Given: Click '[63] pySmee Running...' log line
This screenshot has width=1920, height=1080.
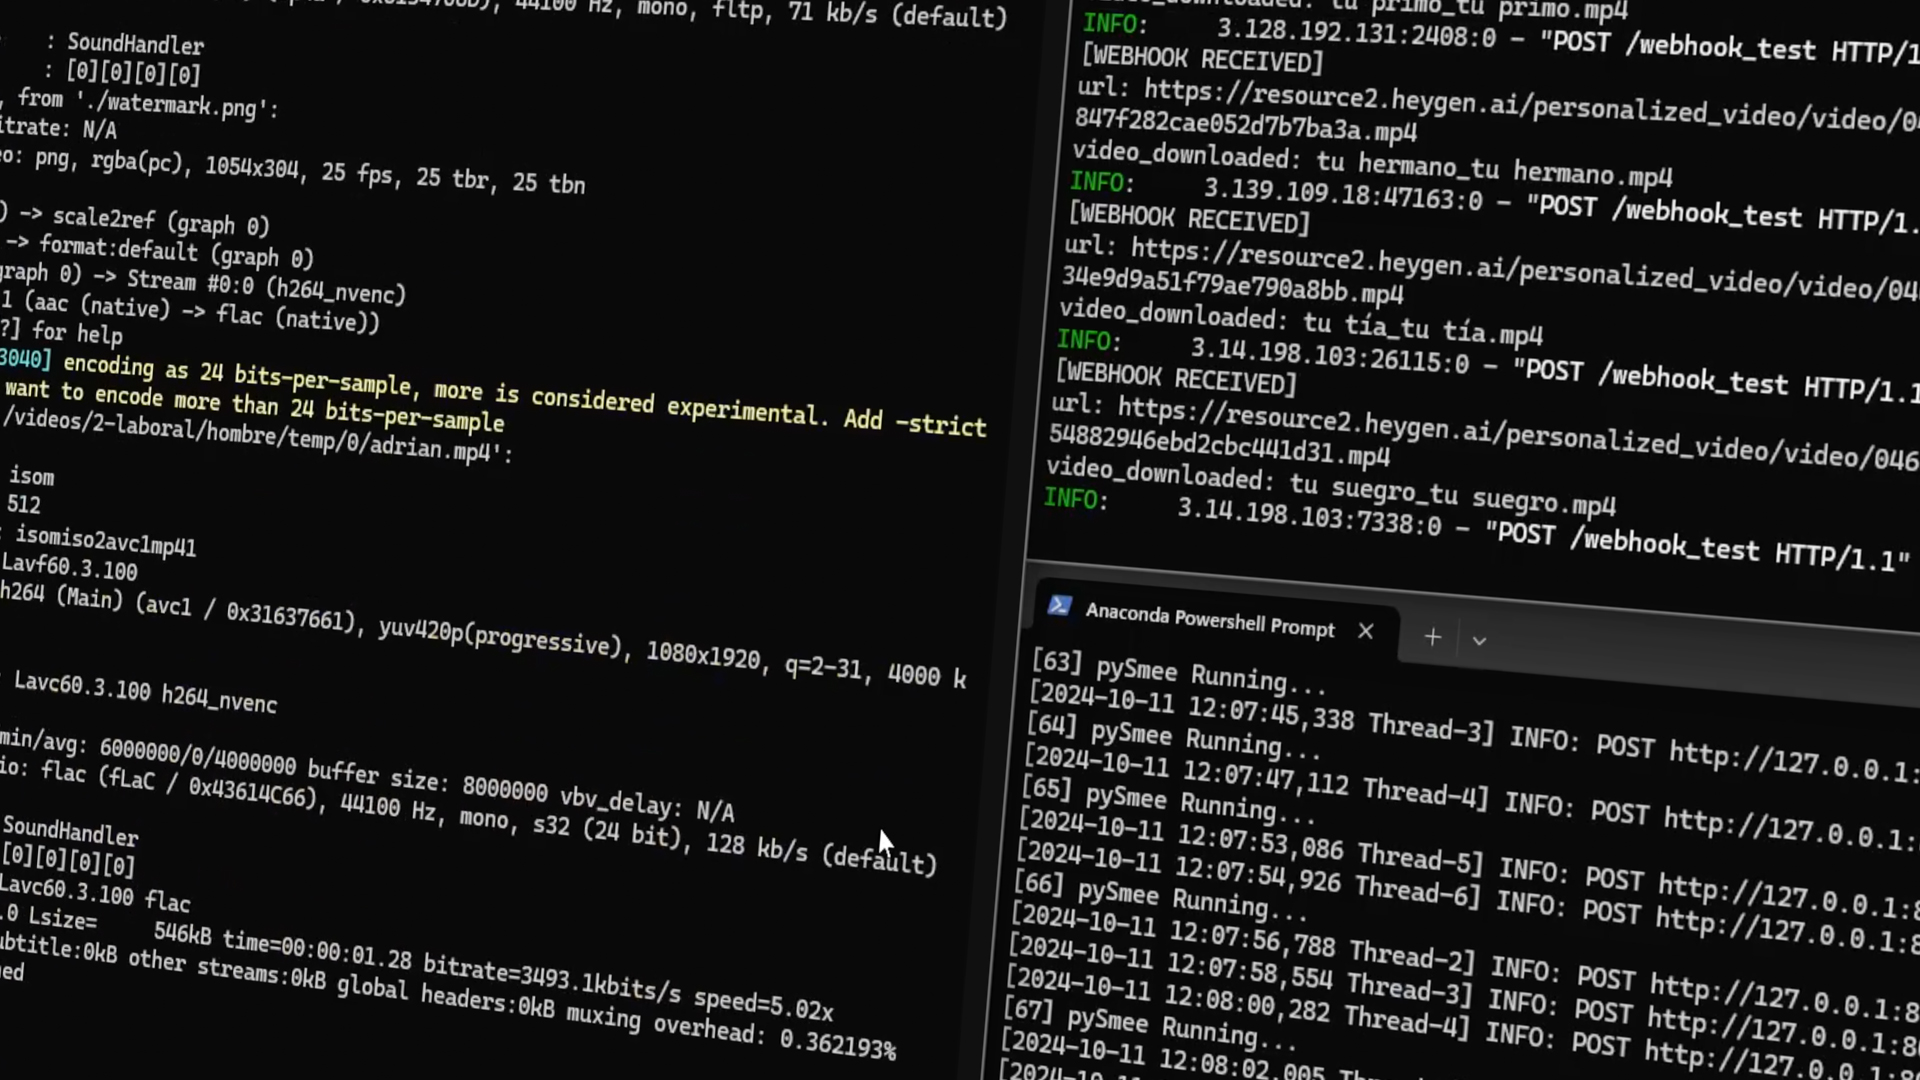Looking at the screenshot, I should coord(1178,672).
